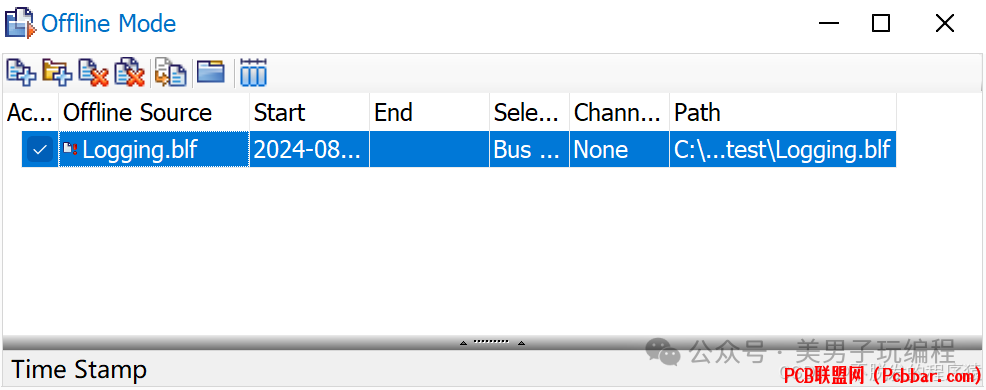Click the Offline Mode window title icon

tap(20, 23)
